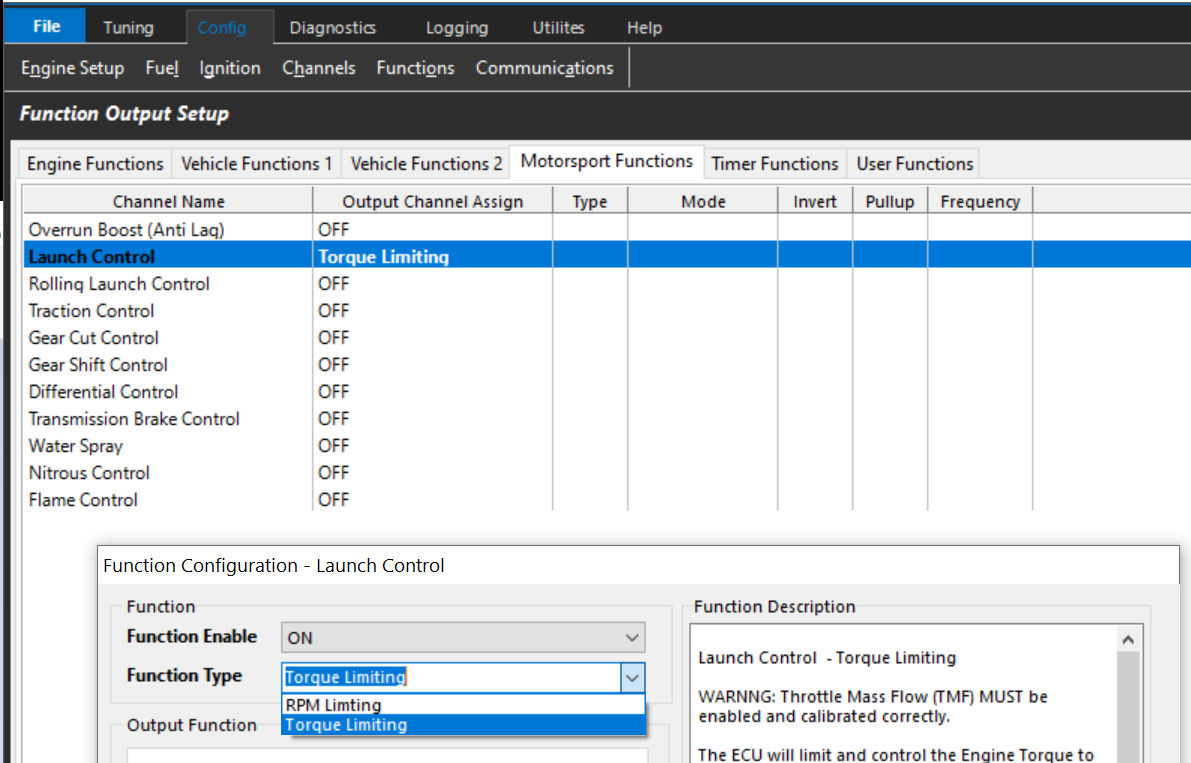Select the Gear Shift Control row

tap(607, 365)
